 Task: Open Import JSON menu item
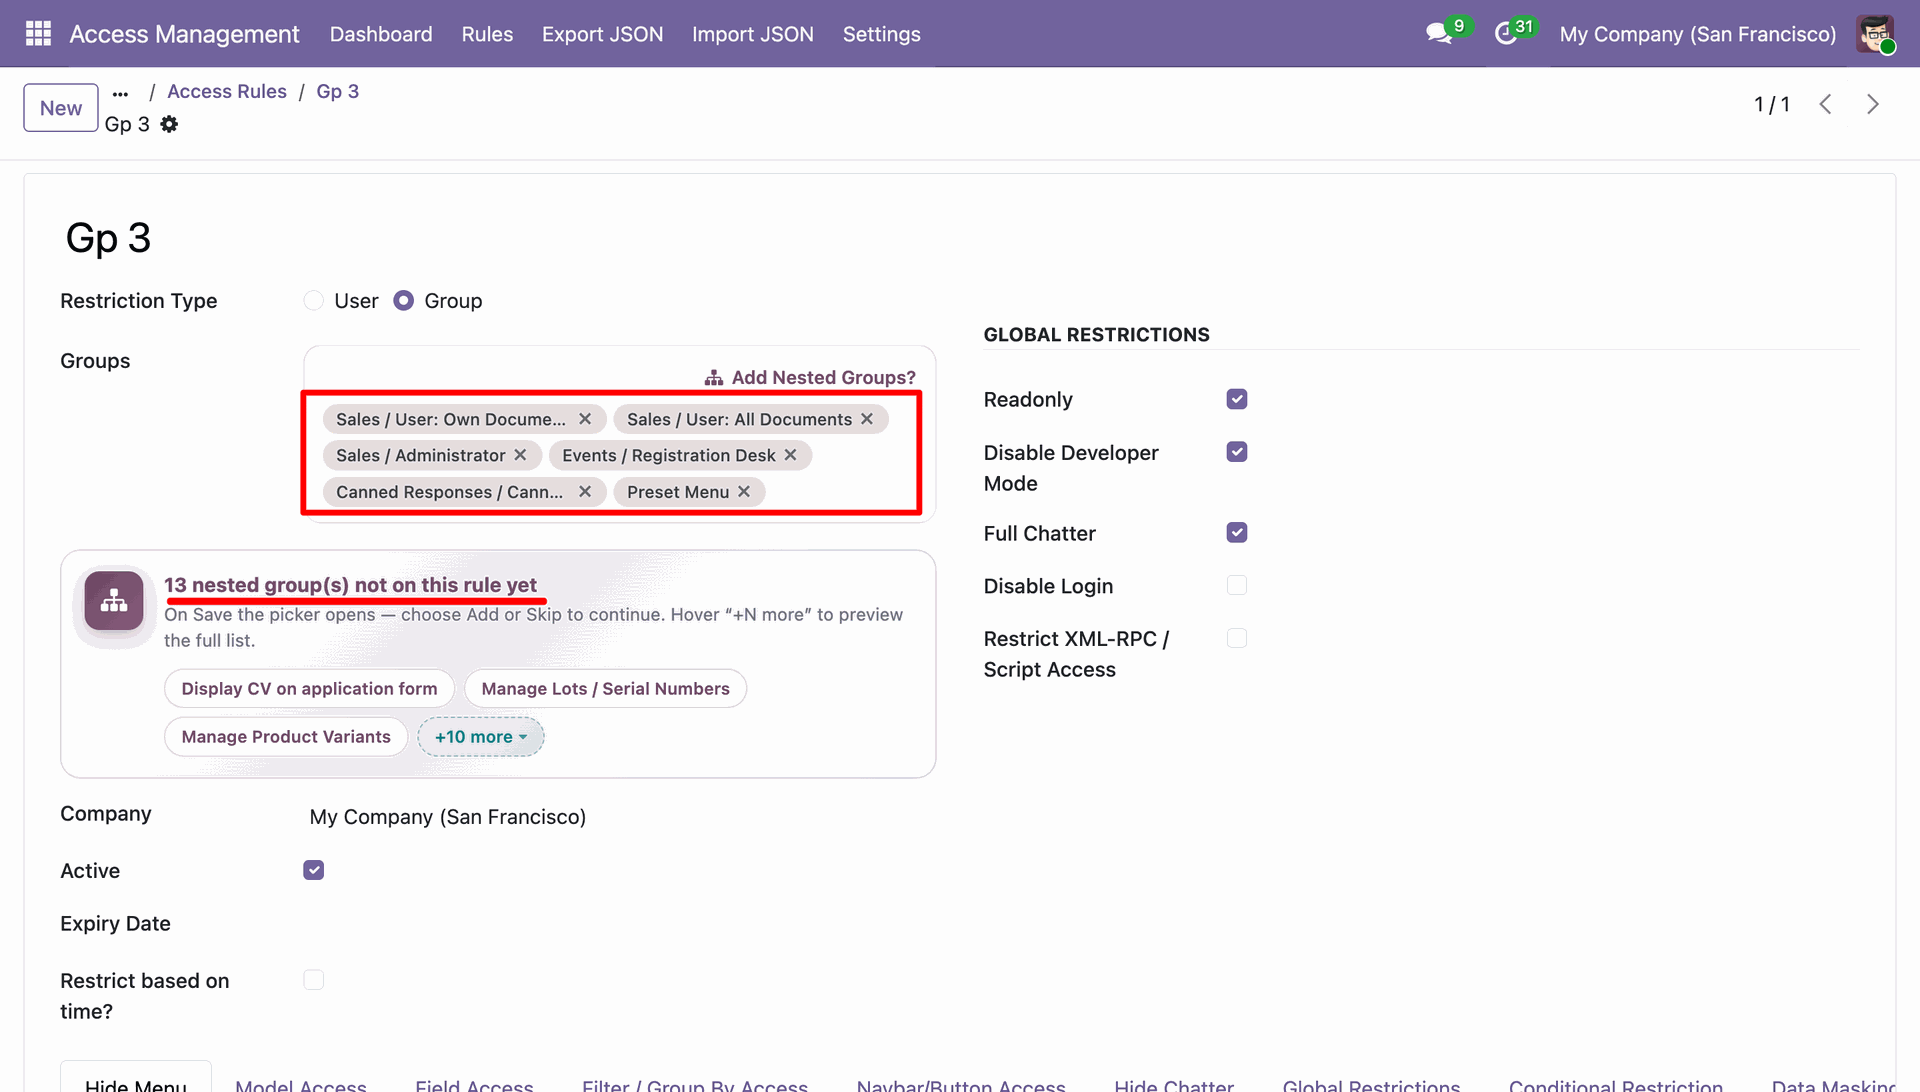tap(753, 34)
